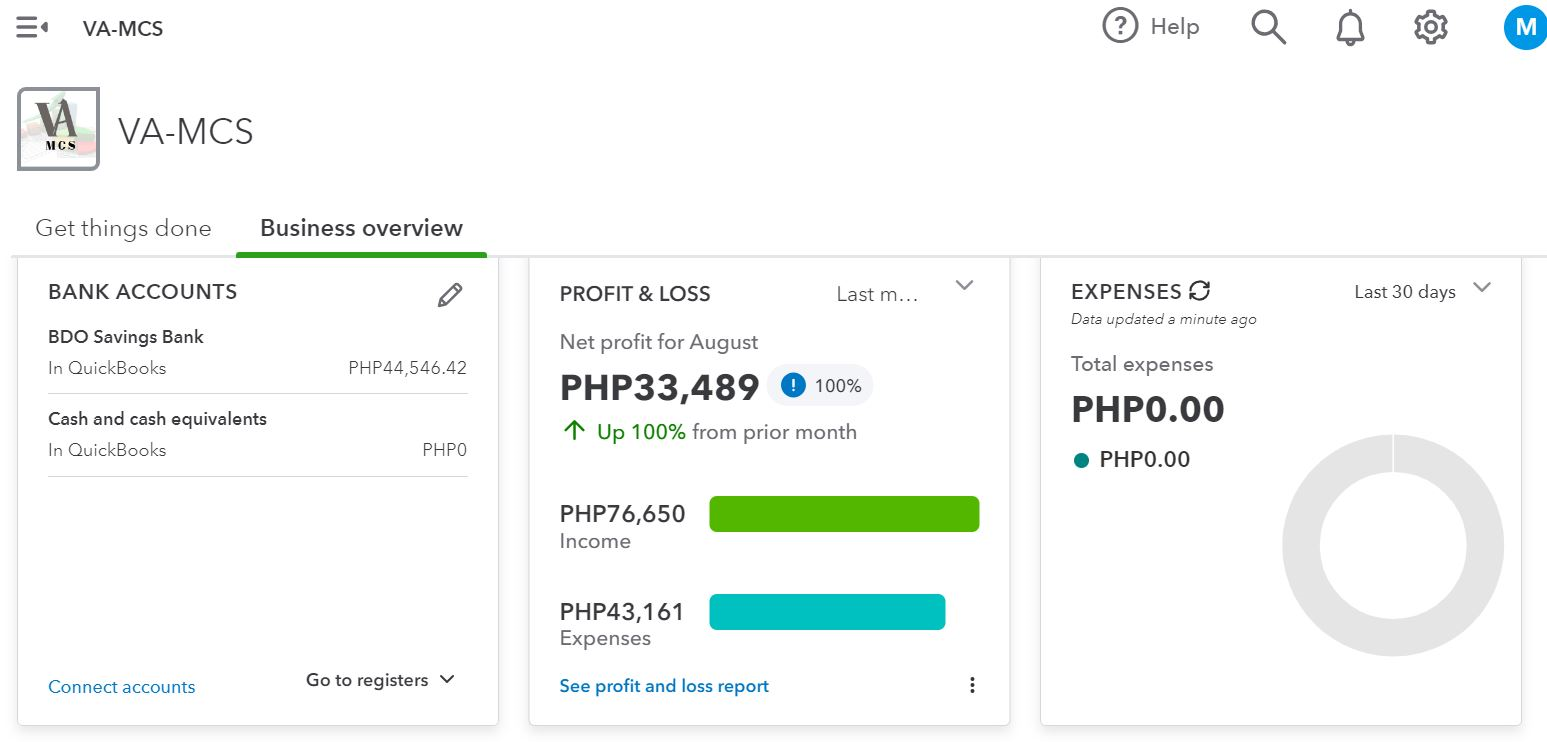Click the teal Expenses bar
Screen dimensions: 1547x742
827,612
